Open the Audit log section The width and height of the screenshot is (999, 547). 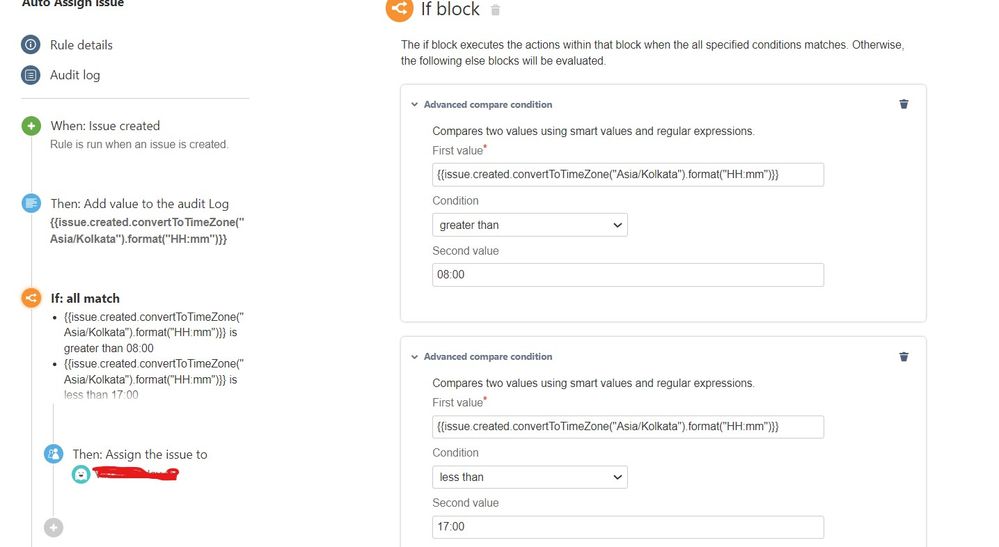point(75,75)
